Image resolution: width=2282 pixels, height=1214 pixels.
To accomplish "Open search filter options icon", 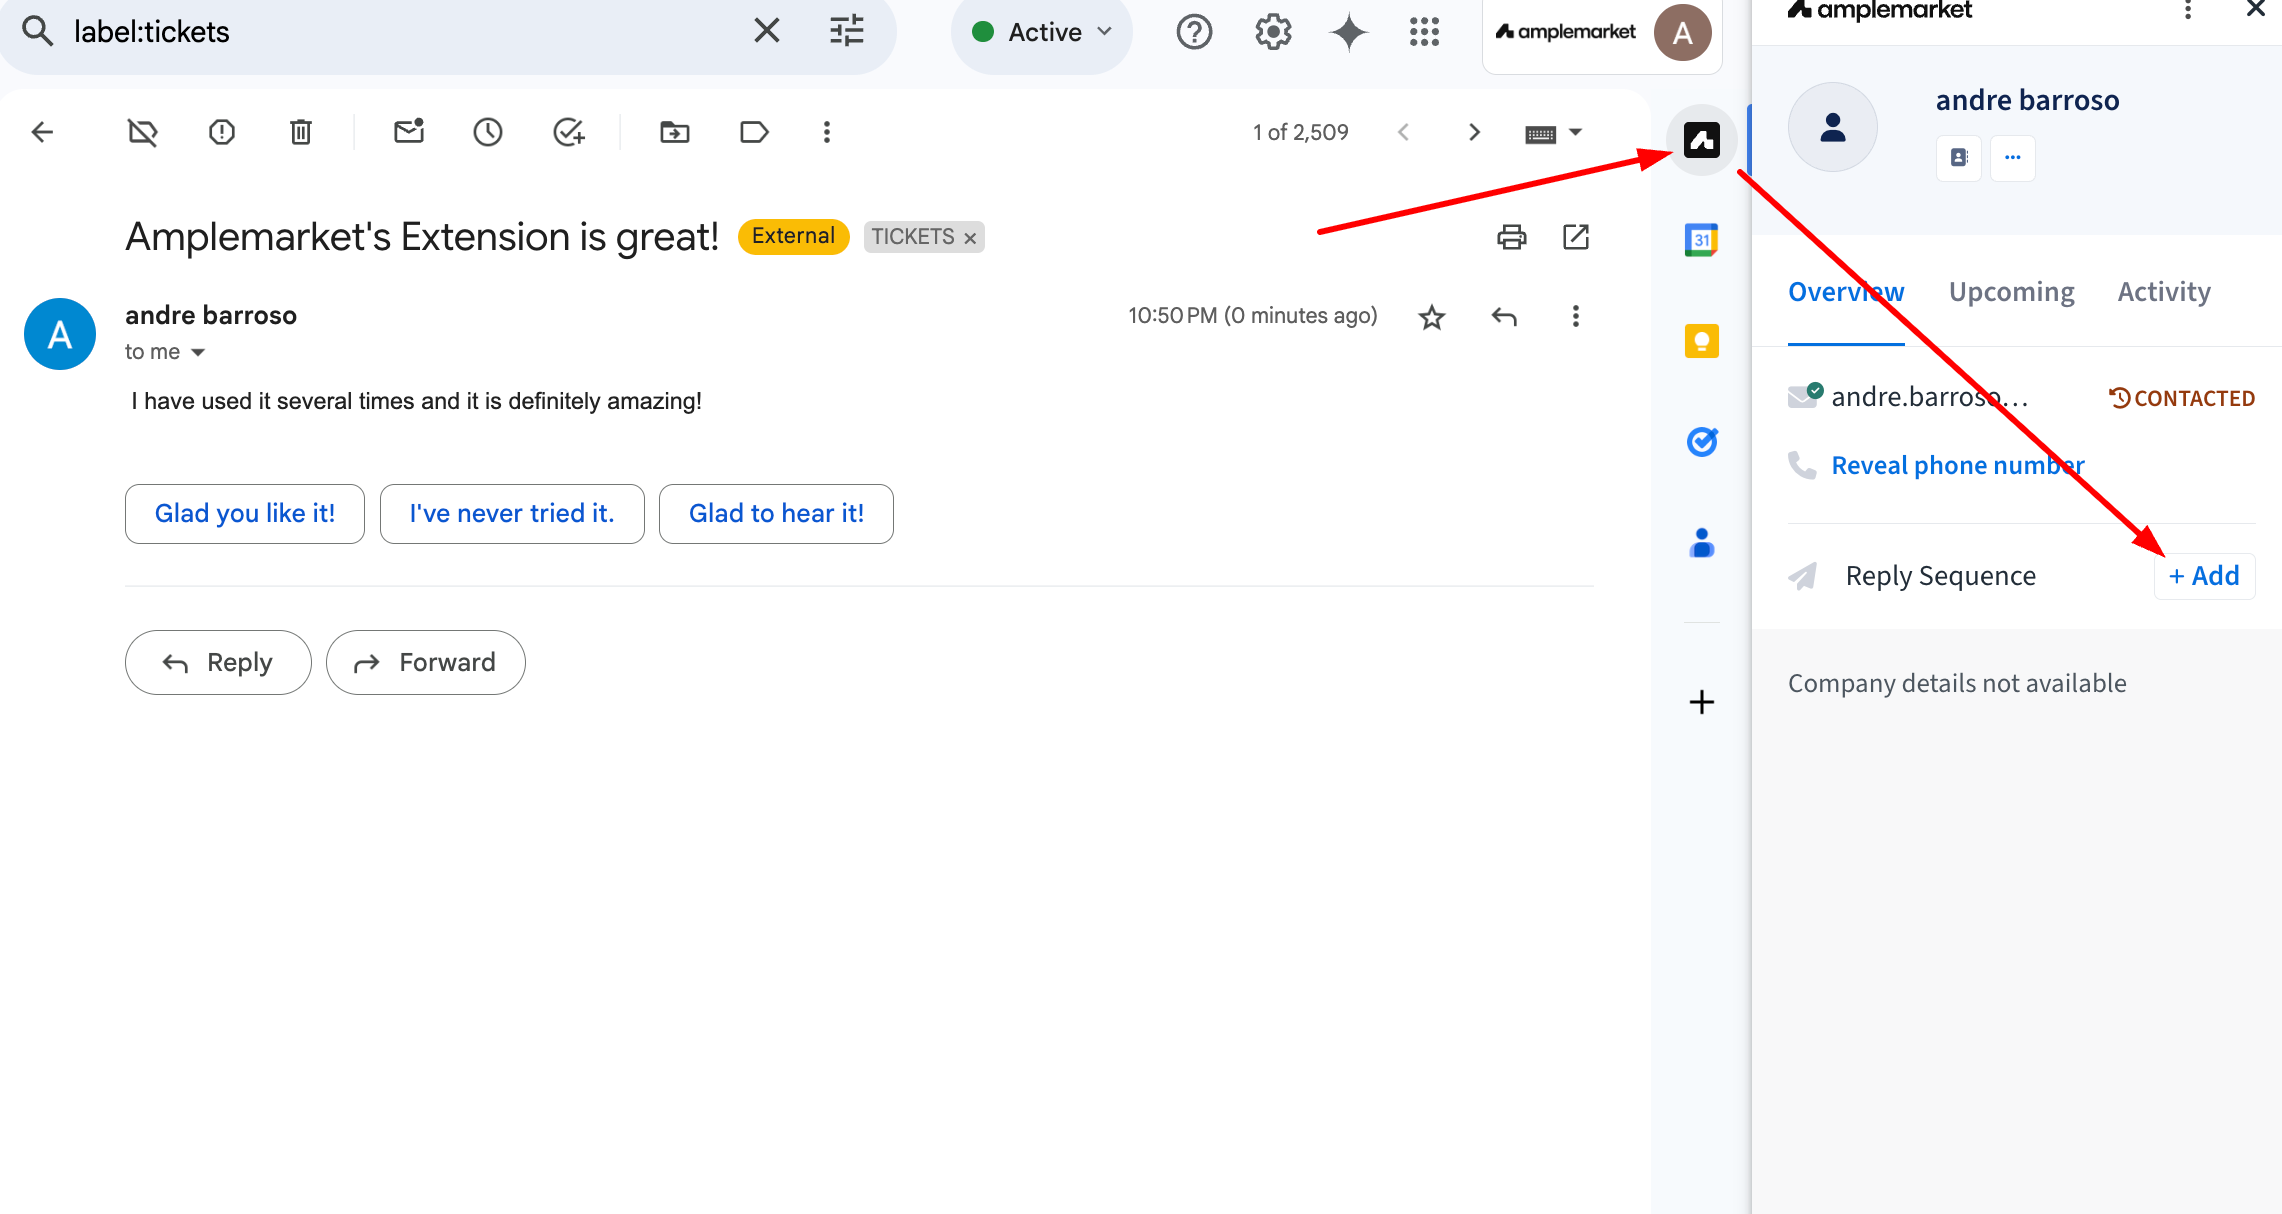I will click(847, 31).
